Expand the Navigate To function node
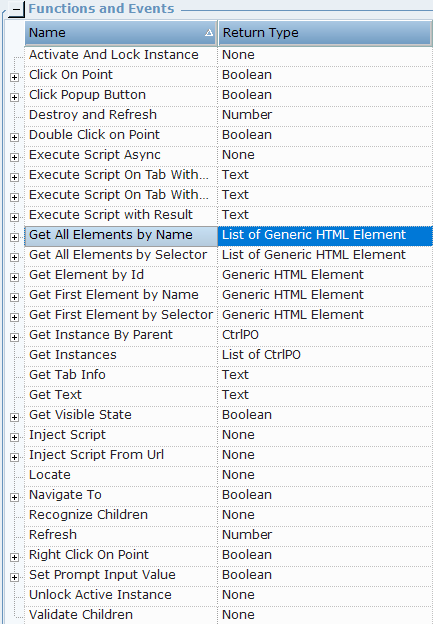Image resolution: width=433 pixels, height=624 pixels. [14, 497]
